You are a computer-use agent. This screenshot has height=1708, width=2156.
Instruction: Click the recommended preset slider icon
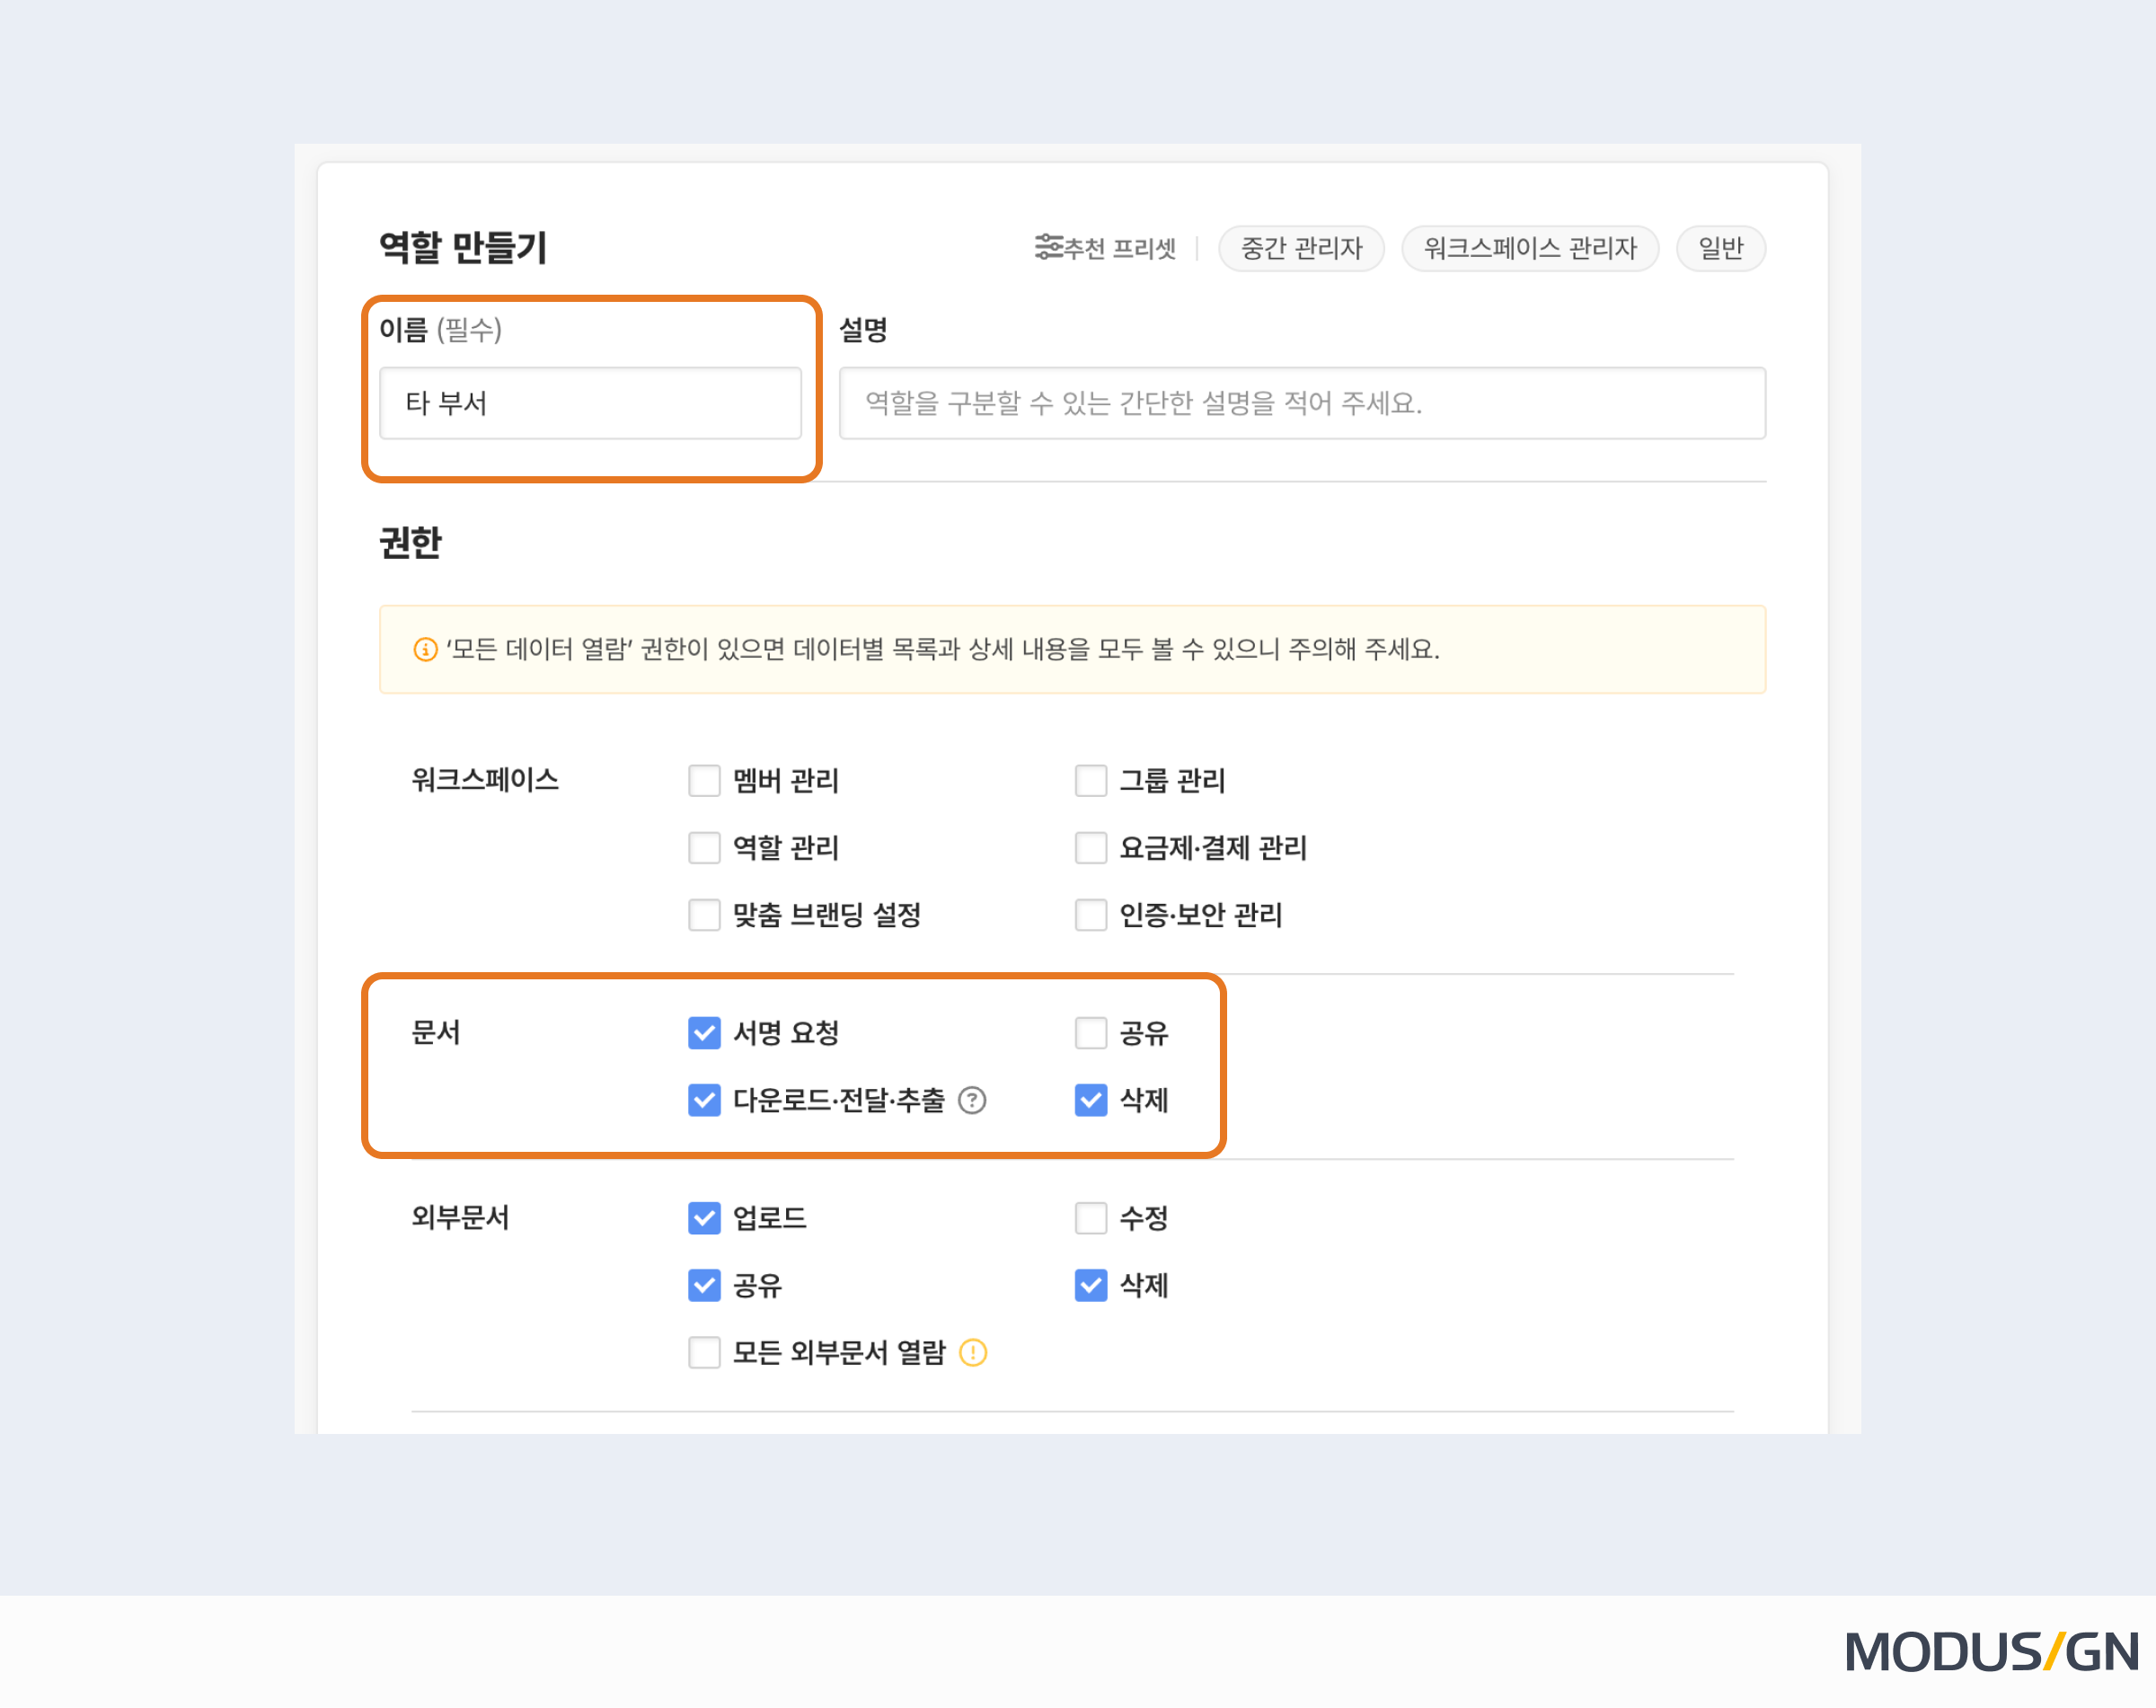pyautogui.click(x=1048, y=247)
